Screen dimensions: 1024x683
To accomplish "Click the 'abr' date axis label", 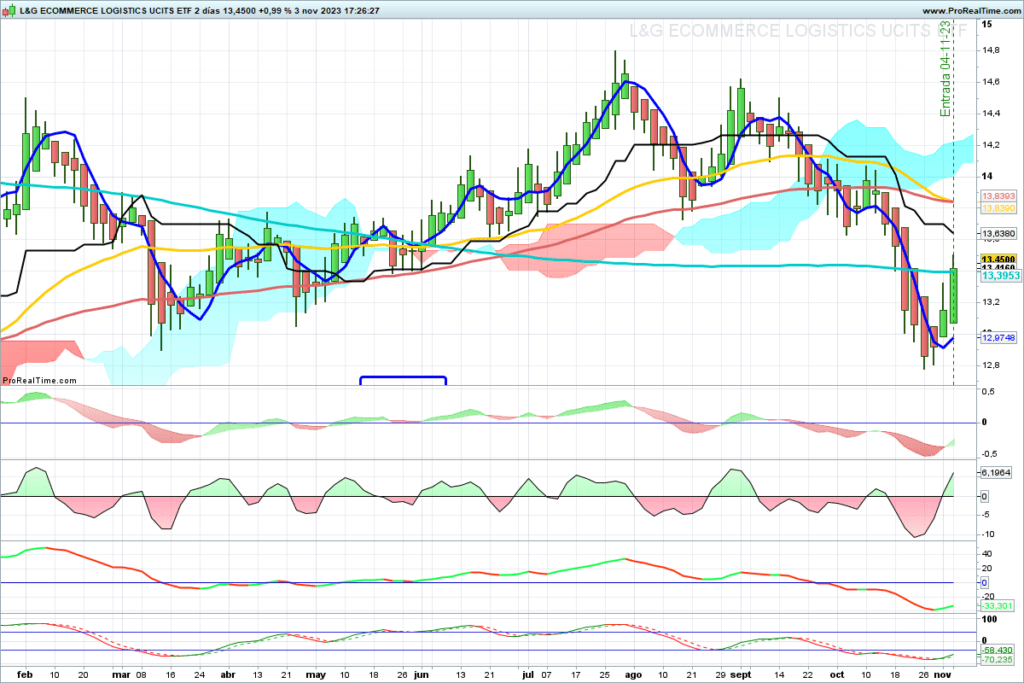I will tap(227, 675).
